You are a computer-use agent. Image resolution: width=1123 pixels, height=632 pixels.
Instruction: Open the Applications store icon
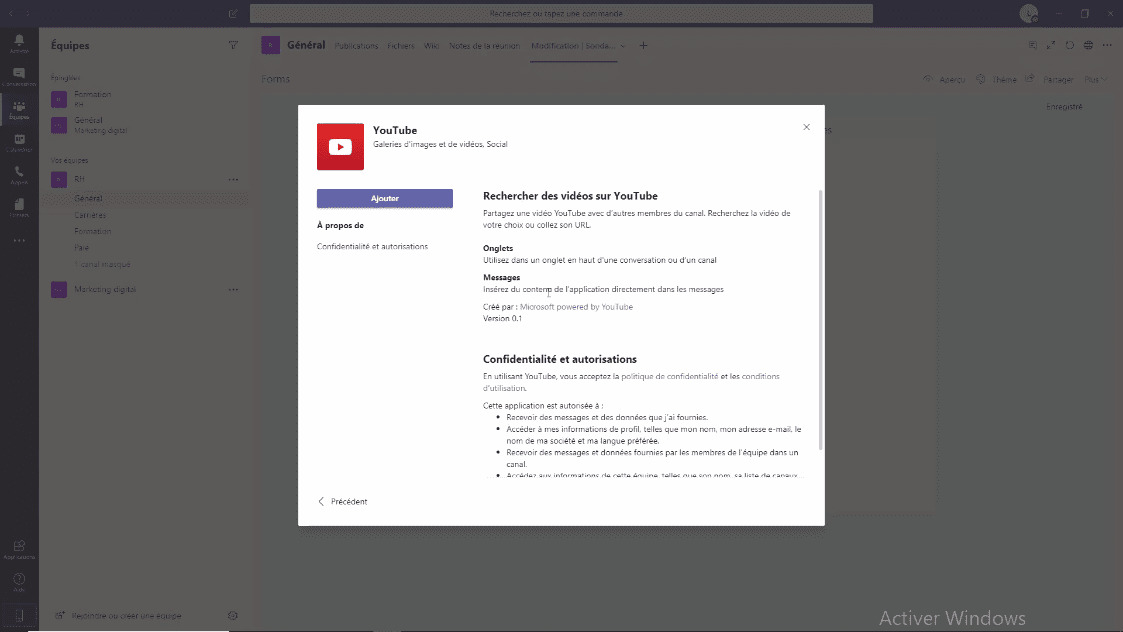19,550
